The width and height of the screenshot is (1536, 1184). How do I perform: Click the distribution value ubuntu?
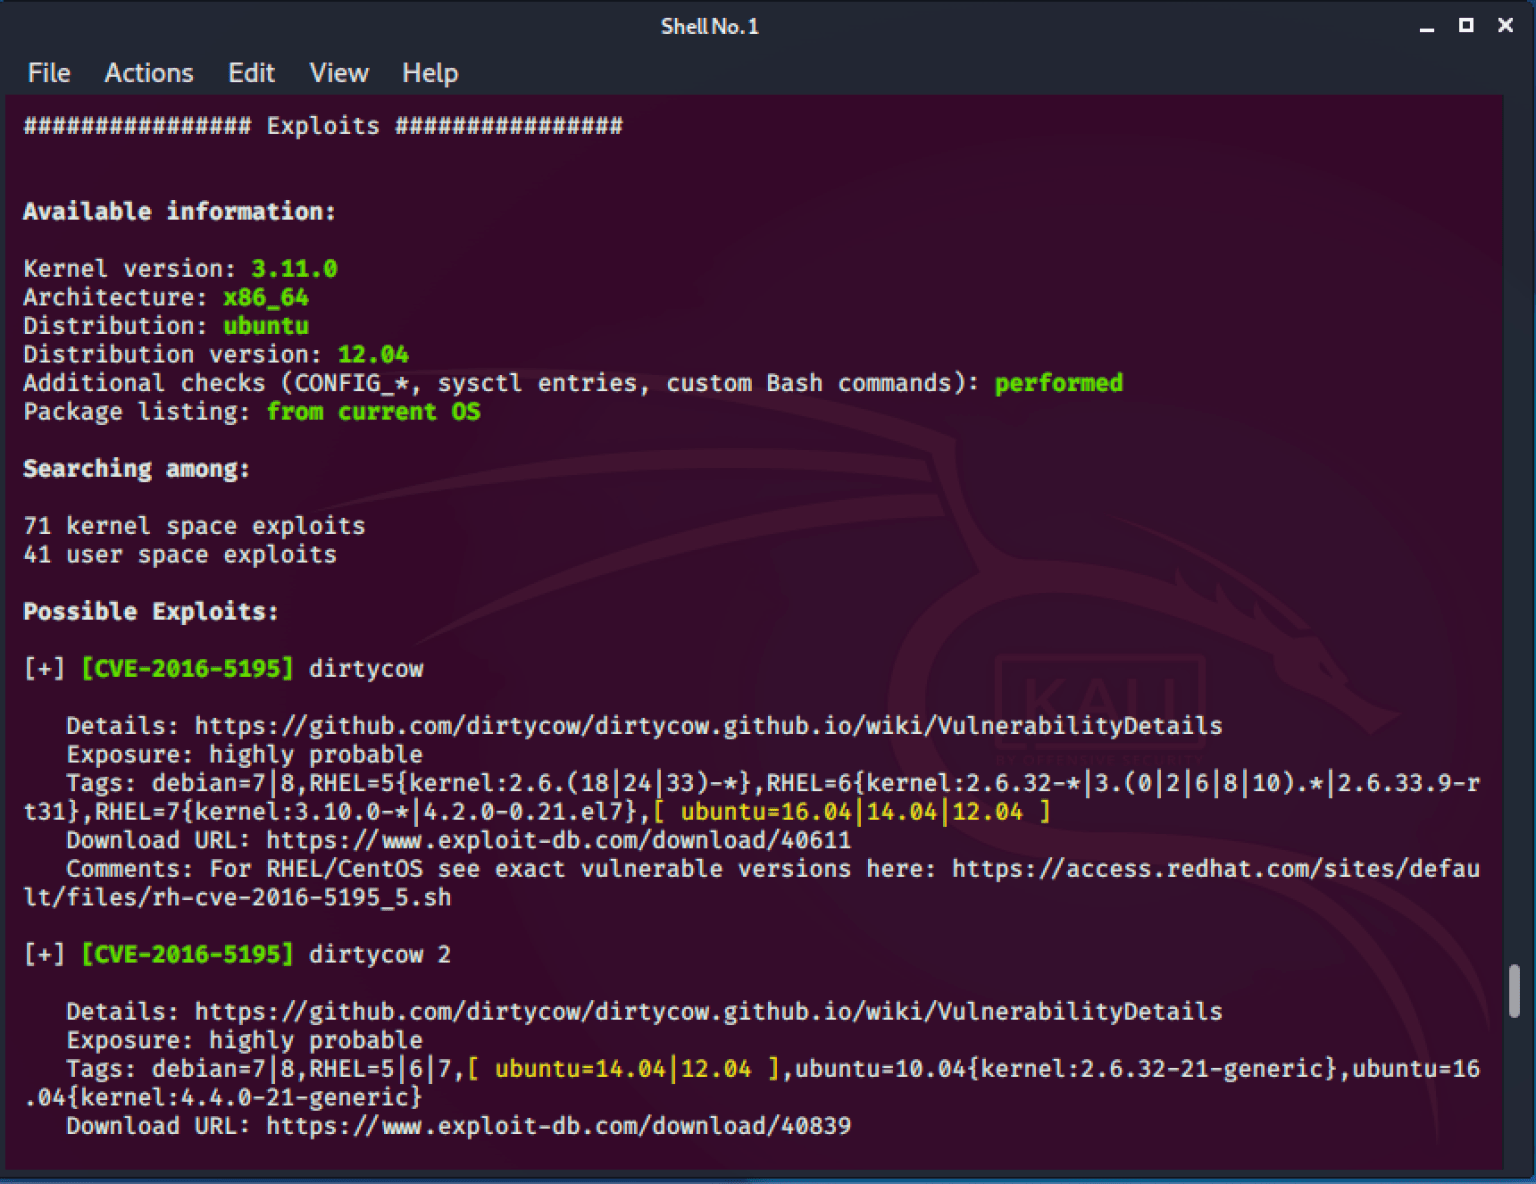coord(266,326)
